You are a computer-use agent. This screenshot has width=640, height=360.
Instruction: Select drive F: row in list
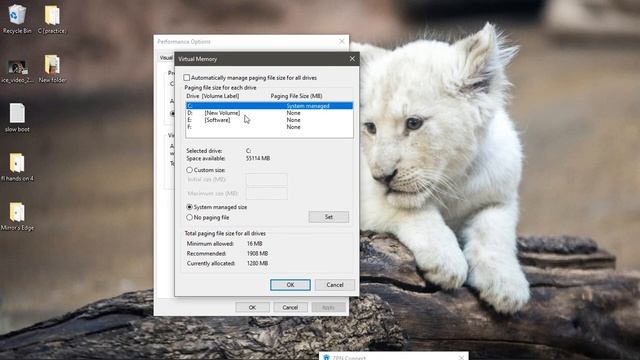click(269, 127)
